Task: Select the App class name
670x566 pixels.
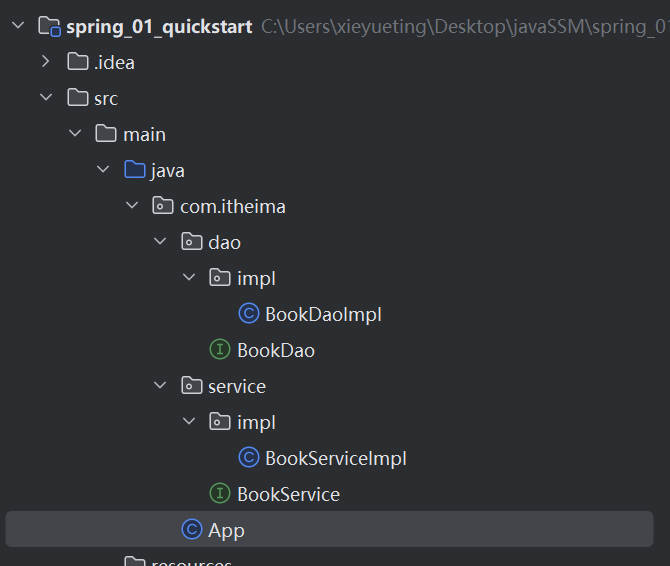Action: pyautogui.click(x=226, y=530)
